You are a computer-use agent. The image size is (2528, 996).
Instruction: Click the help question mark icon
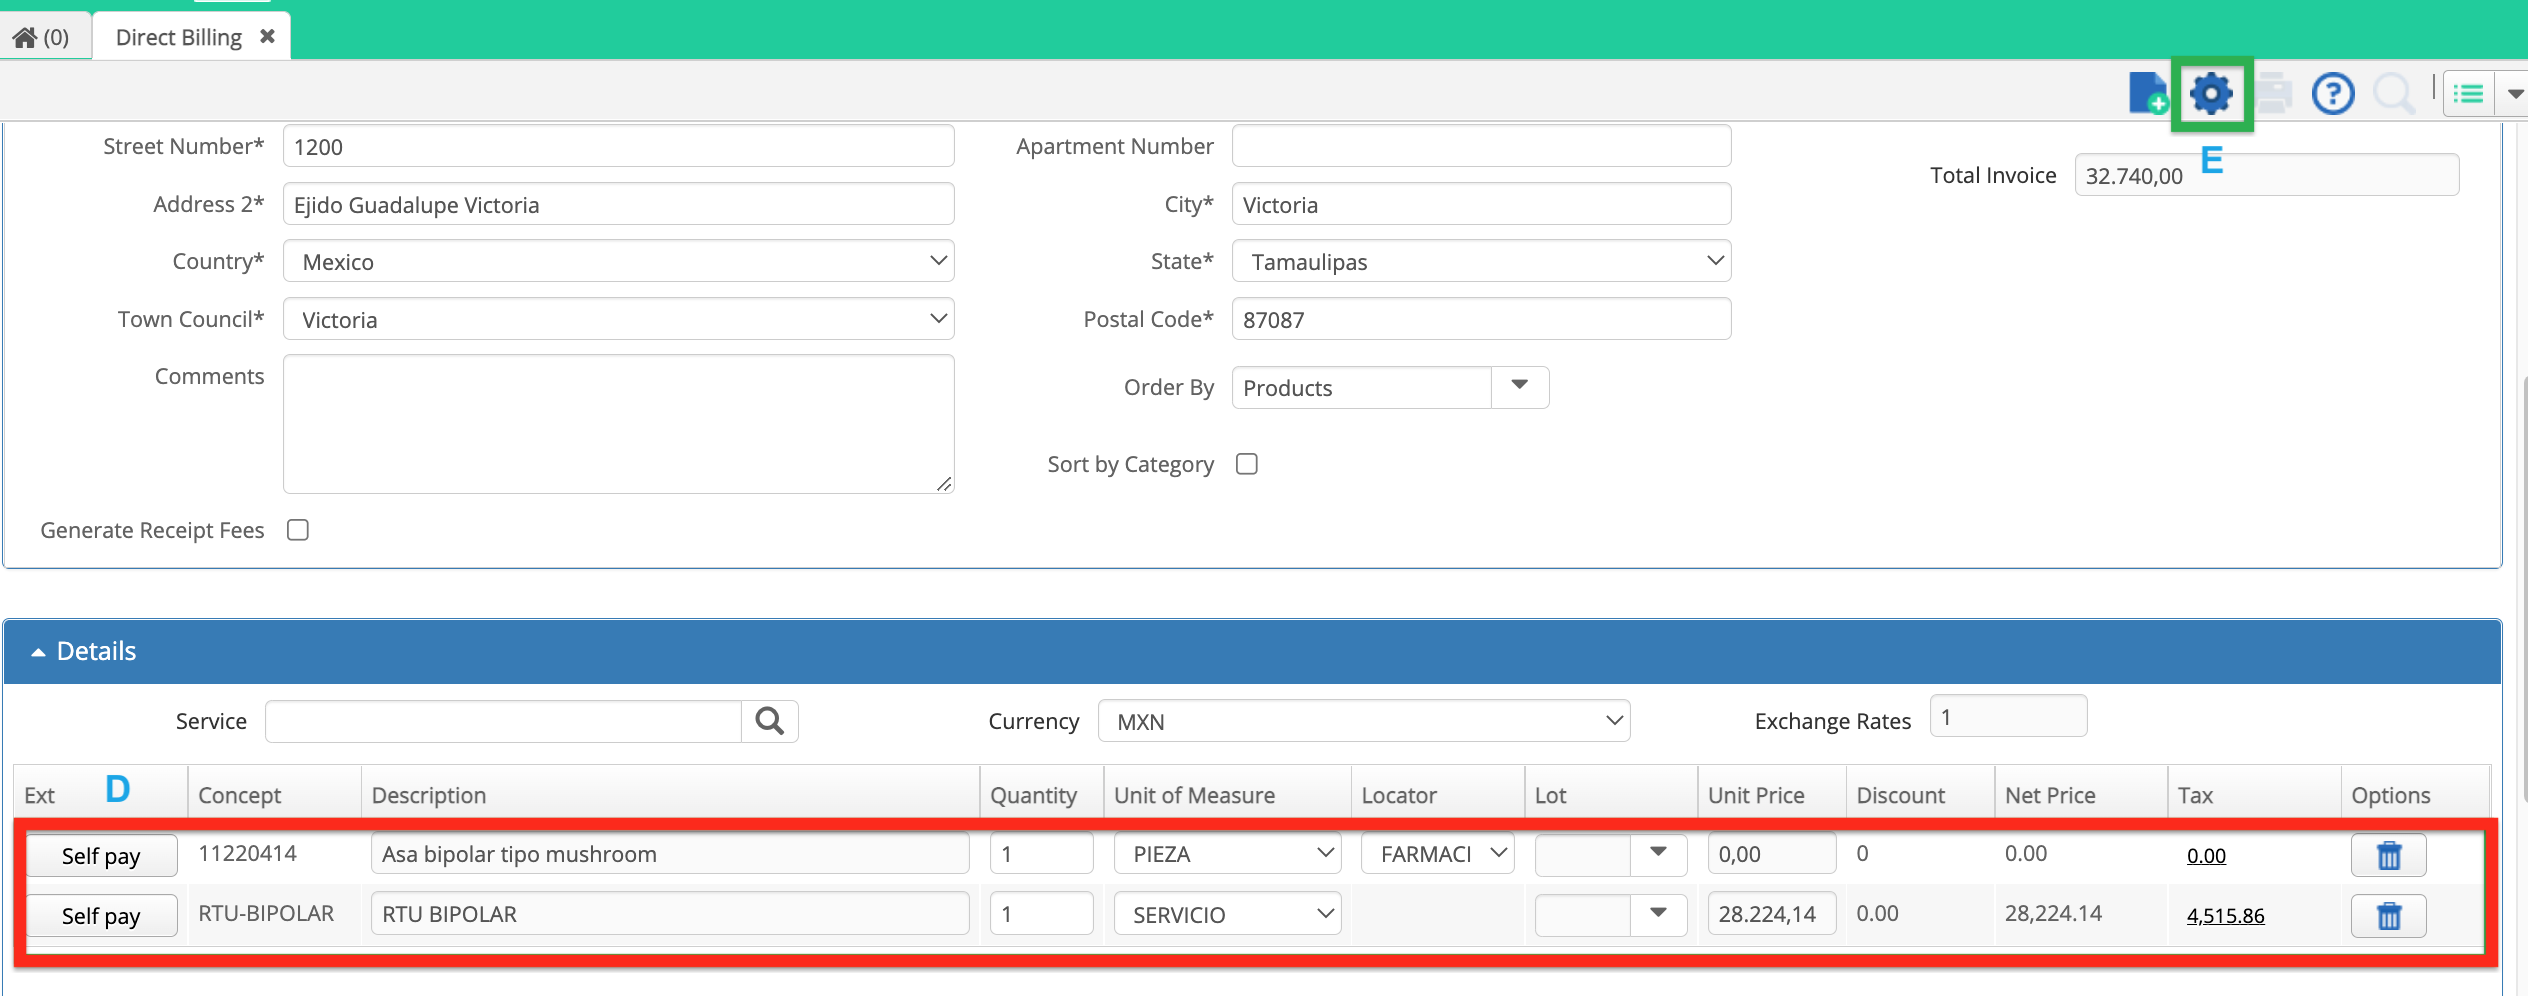coord(2333,94)
